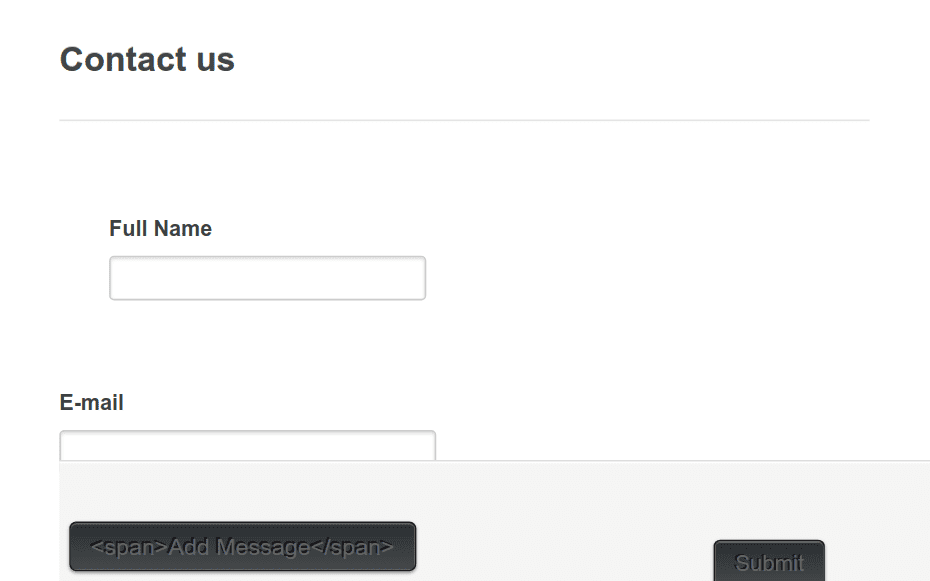Place cursor in the Full Name box
930x581 pixels.
point(267,278)
